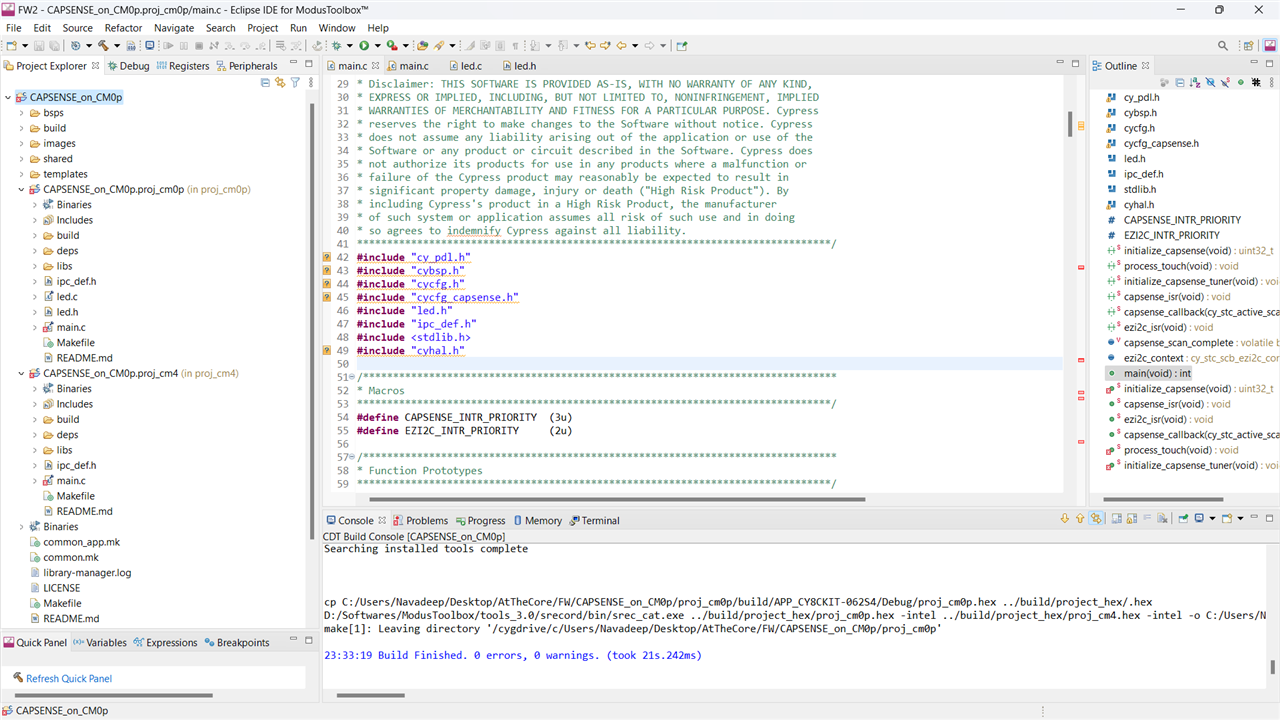Open the Refactor menu
Image resolution: width=1280 pixels, height=720 pixels.
click(123, 28)
